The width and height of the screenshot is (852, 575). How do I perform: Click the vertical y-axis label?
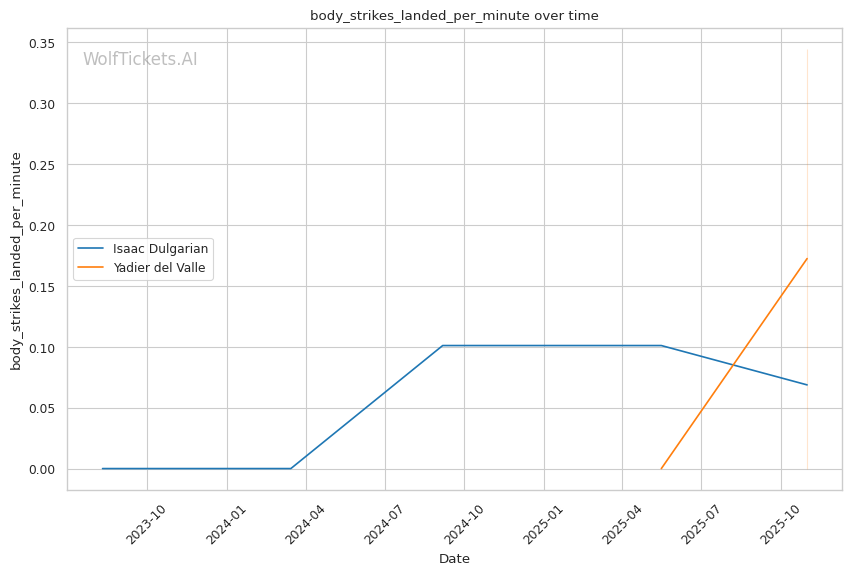click(x=16, y=261)
